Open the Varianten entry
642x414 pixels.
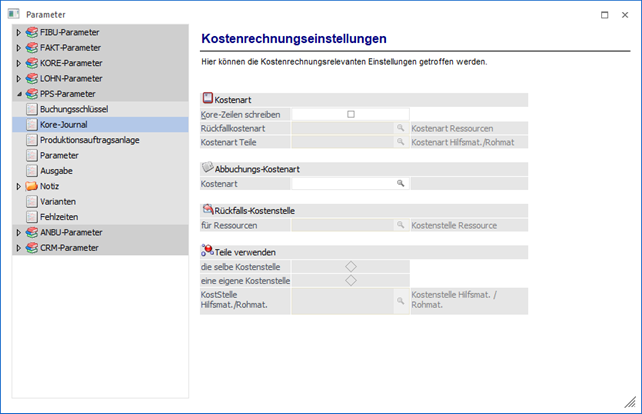tap(58, 201)
